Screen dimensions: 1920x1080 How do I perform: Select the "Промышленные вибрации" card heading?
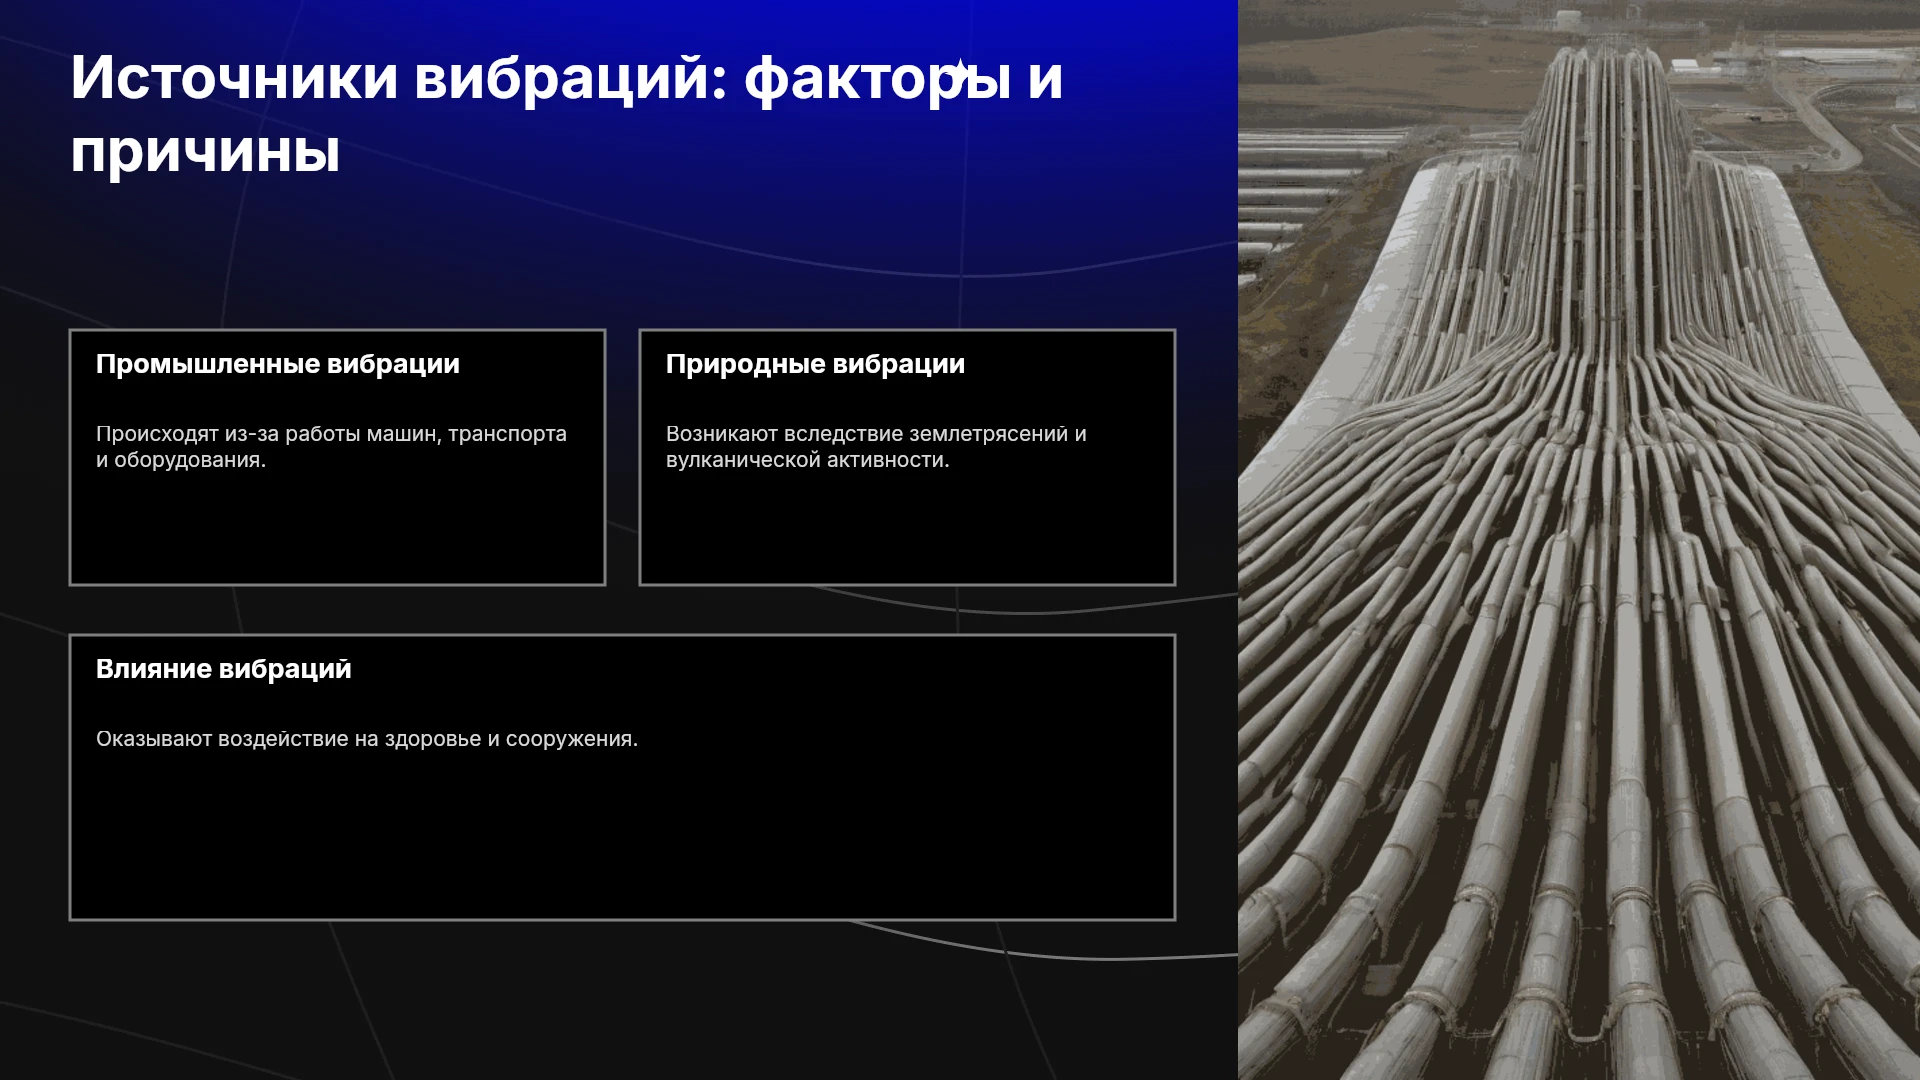(x=278, y=364)
